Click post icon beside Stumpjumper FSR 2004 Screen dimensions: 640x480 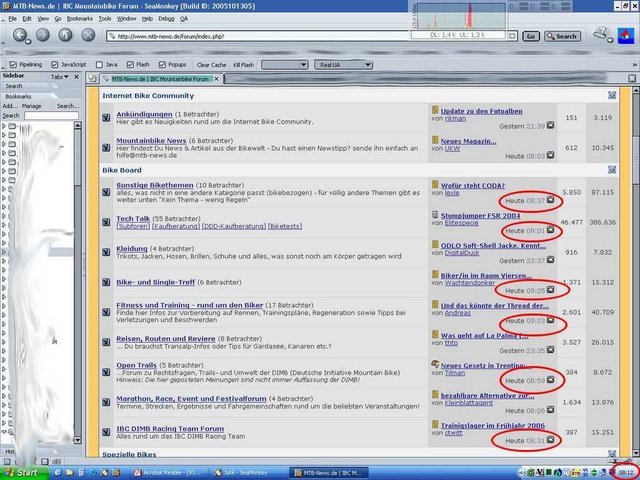click(435, 215)
